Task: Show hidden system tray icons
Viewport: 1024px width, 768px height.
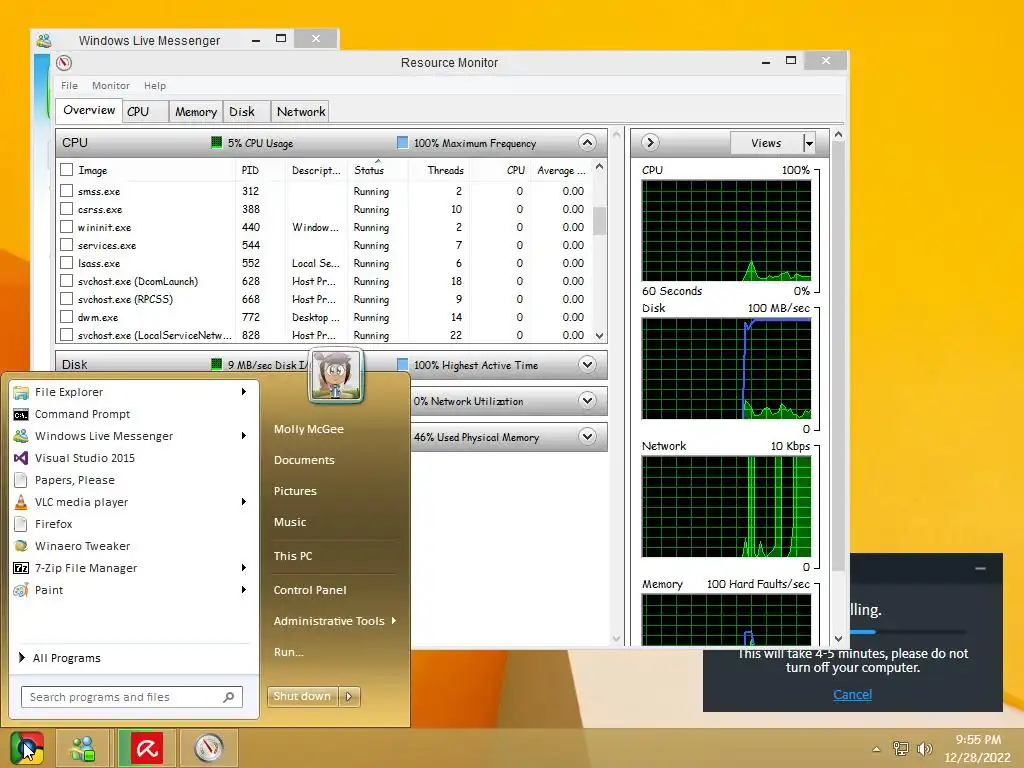Action: pyautogui.click(x=876, y=749)
